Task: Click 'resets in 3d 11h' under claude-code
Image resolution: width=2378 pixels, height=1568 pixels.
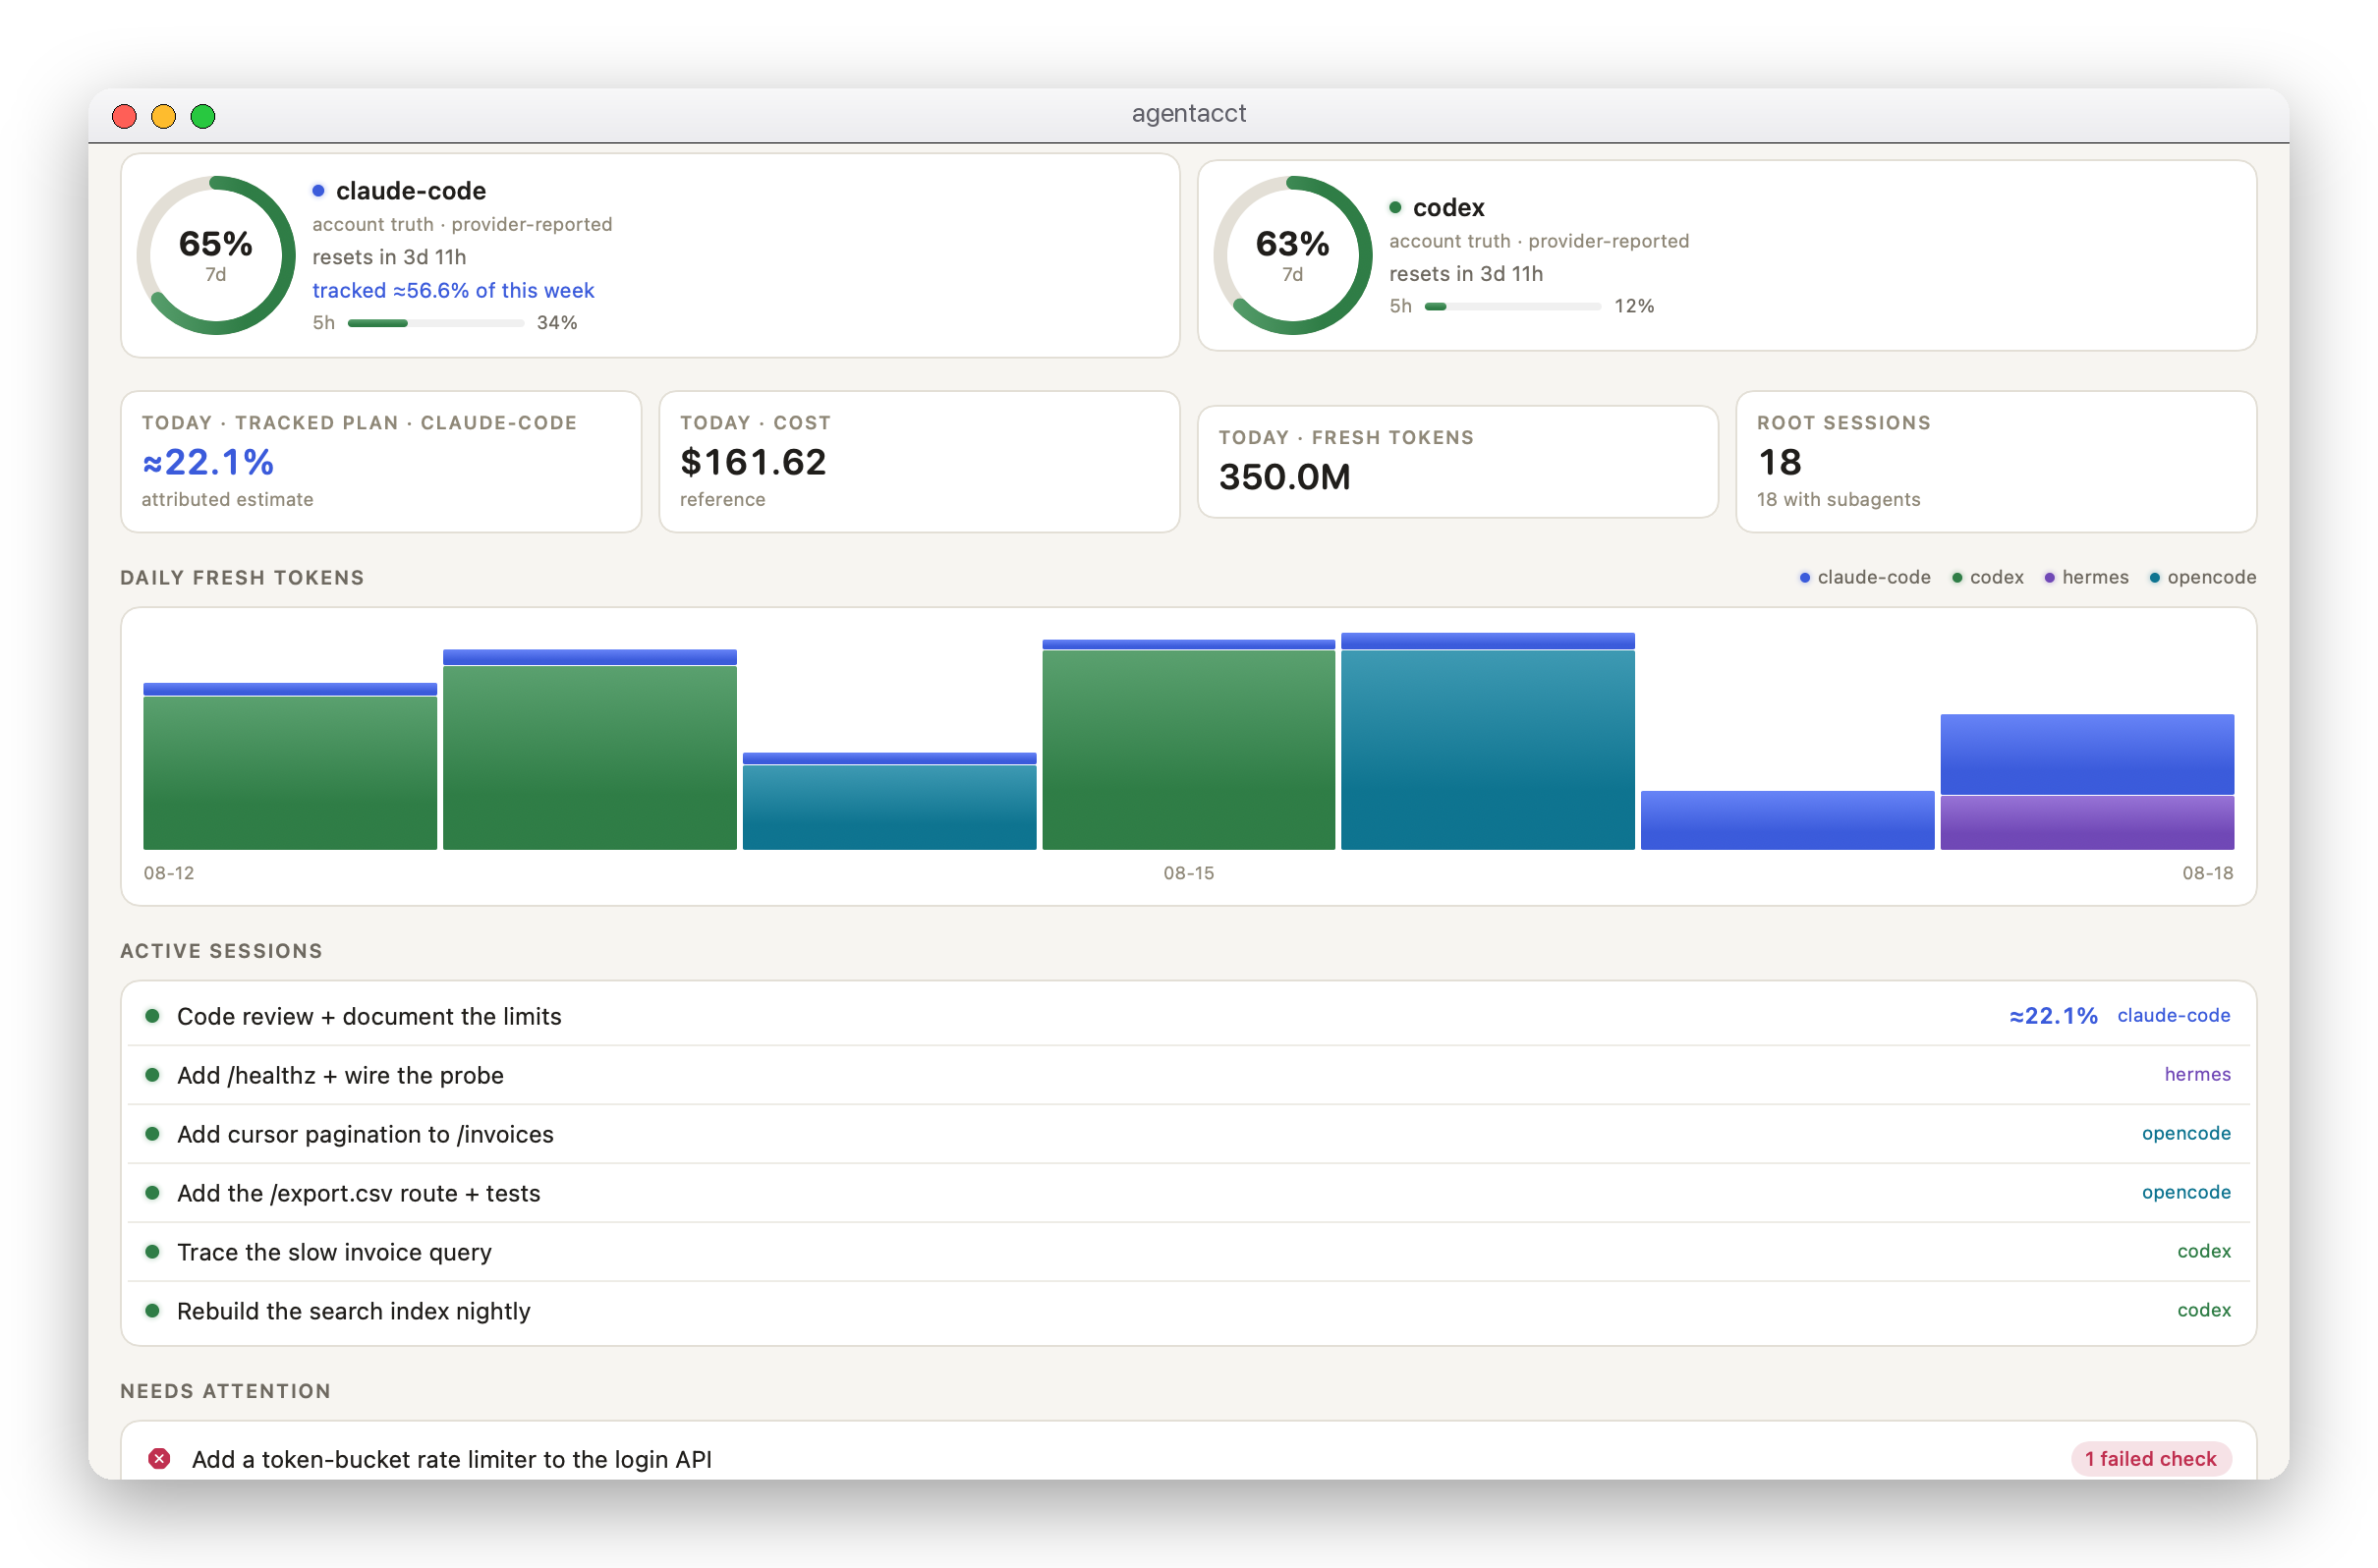Action: (389, 257)
